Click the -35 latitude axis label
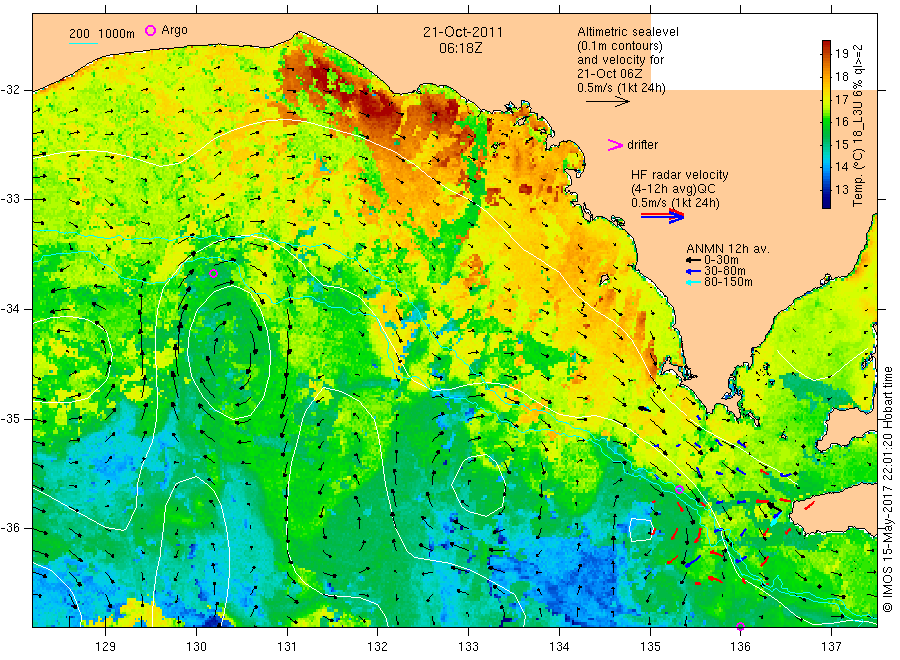The height and width of the screenshot is (660, 900). pos(10,418)
